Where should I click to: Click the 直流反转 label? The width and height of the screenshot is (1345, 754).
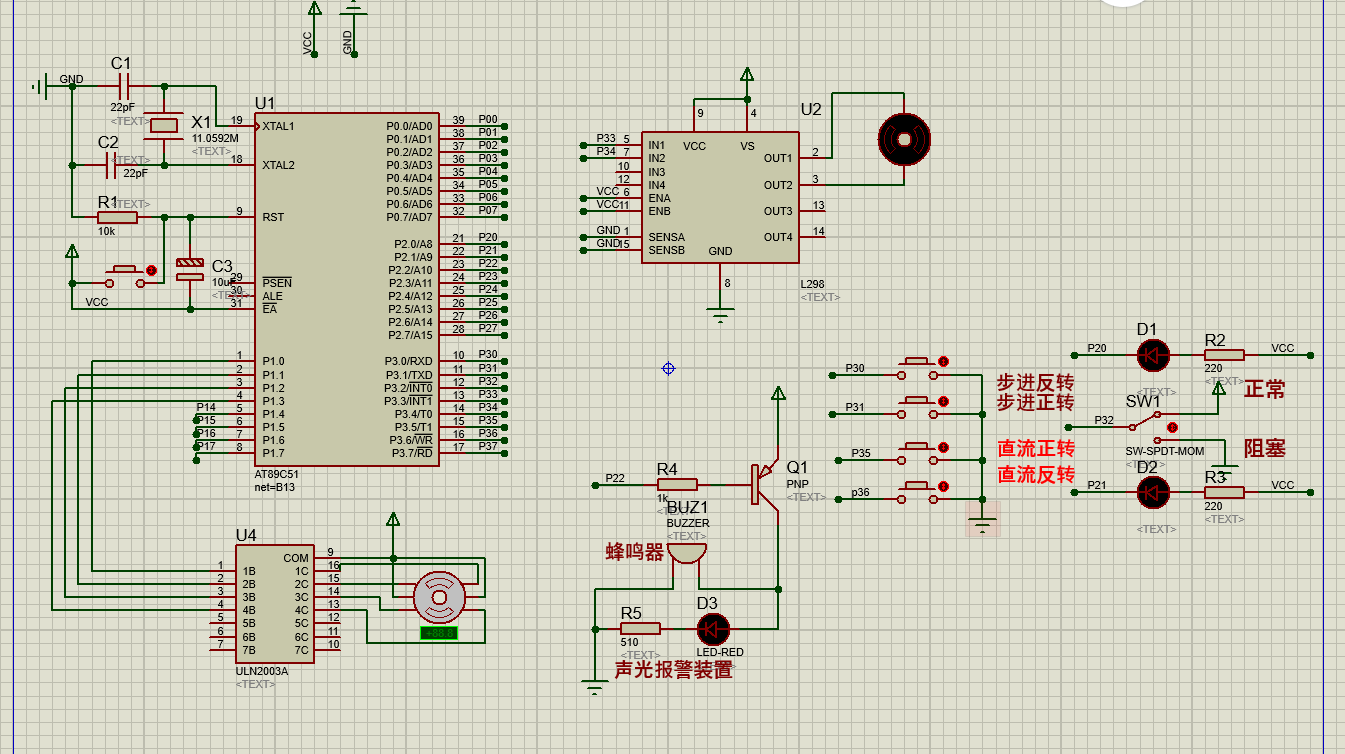[x=1036, y=474]
